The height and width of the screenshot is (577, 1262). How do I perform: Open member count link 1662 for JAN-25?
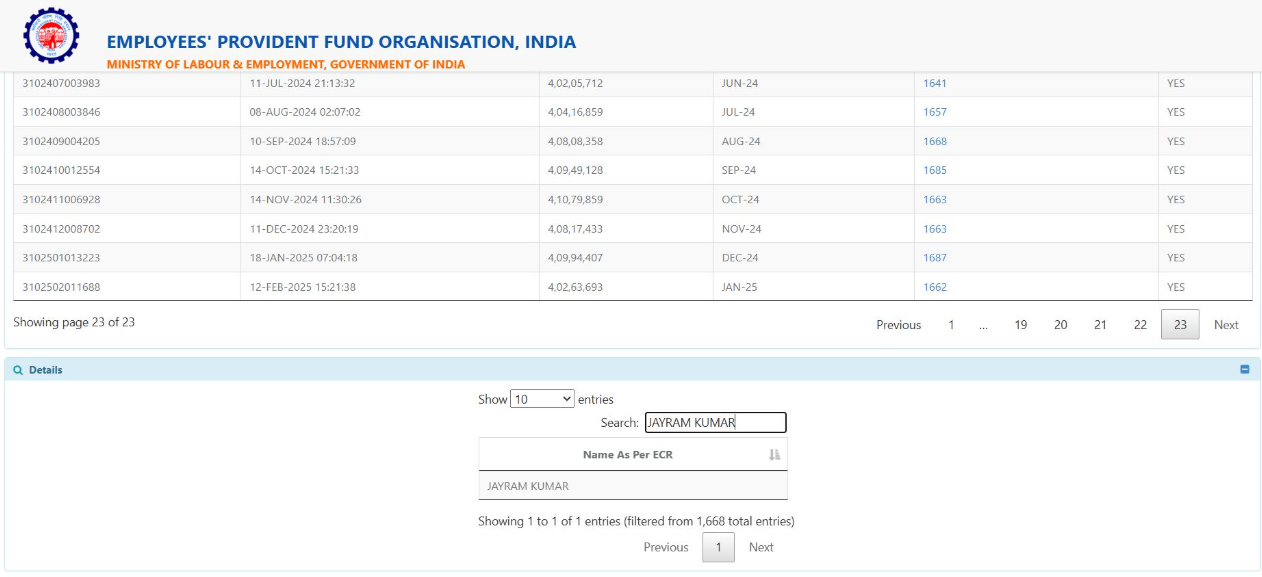click(934, 287)
